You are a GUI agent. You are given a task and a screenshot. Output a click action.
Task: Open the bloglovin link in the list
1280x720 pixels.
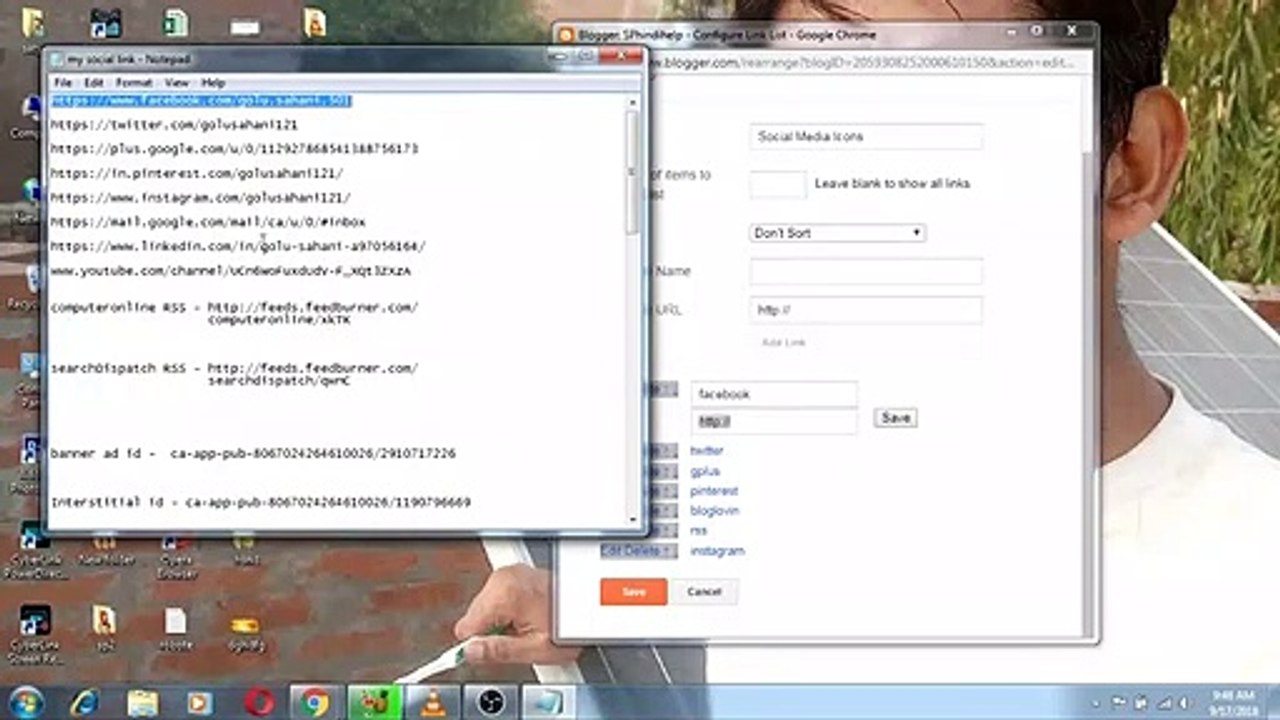coord(714,511)
